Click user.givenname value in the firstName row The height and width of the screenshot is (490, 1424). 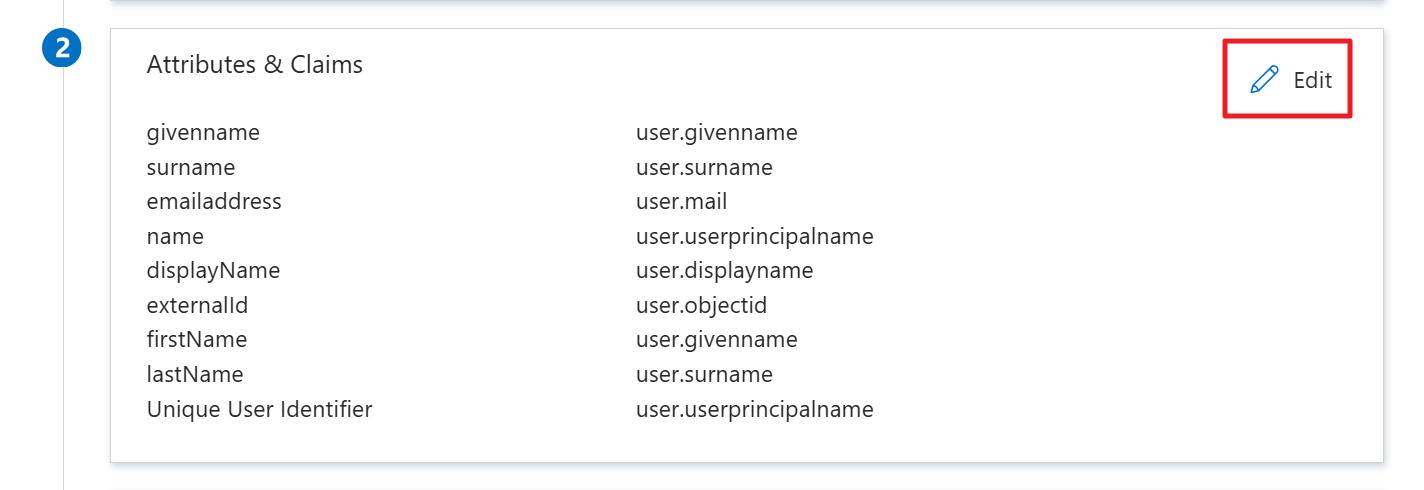pos(716,340)
